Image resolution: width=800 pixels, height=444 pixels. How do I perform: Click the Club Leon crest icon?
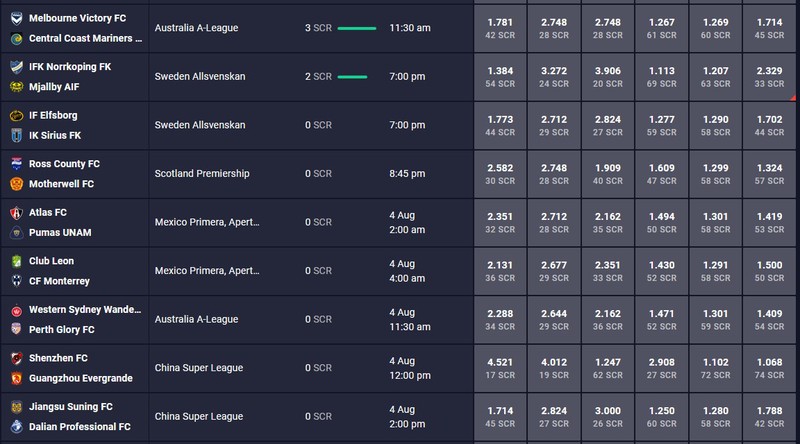click(16, 261)
